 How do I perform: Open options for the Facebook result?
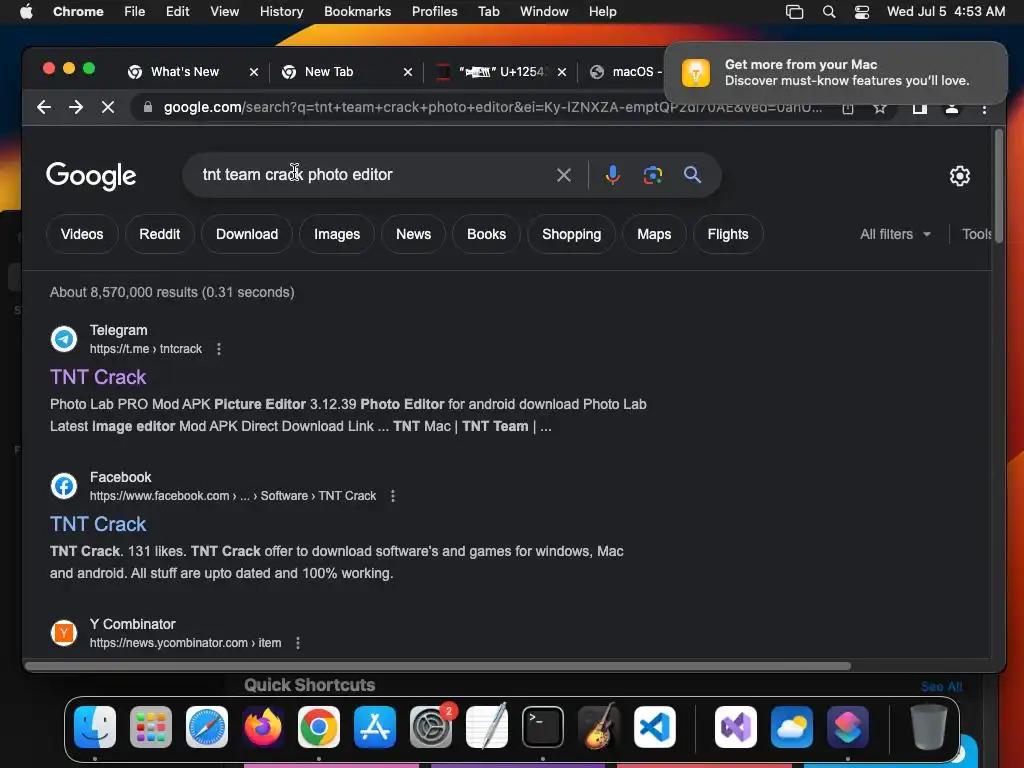[392, 496]
